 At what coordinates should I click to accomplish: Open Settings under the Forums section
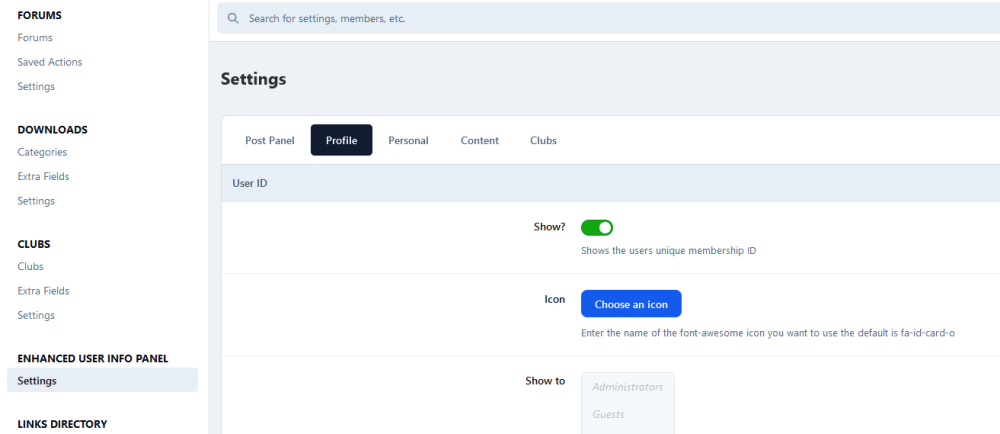tap(36, 86)
